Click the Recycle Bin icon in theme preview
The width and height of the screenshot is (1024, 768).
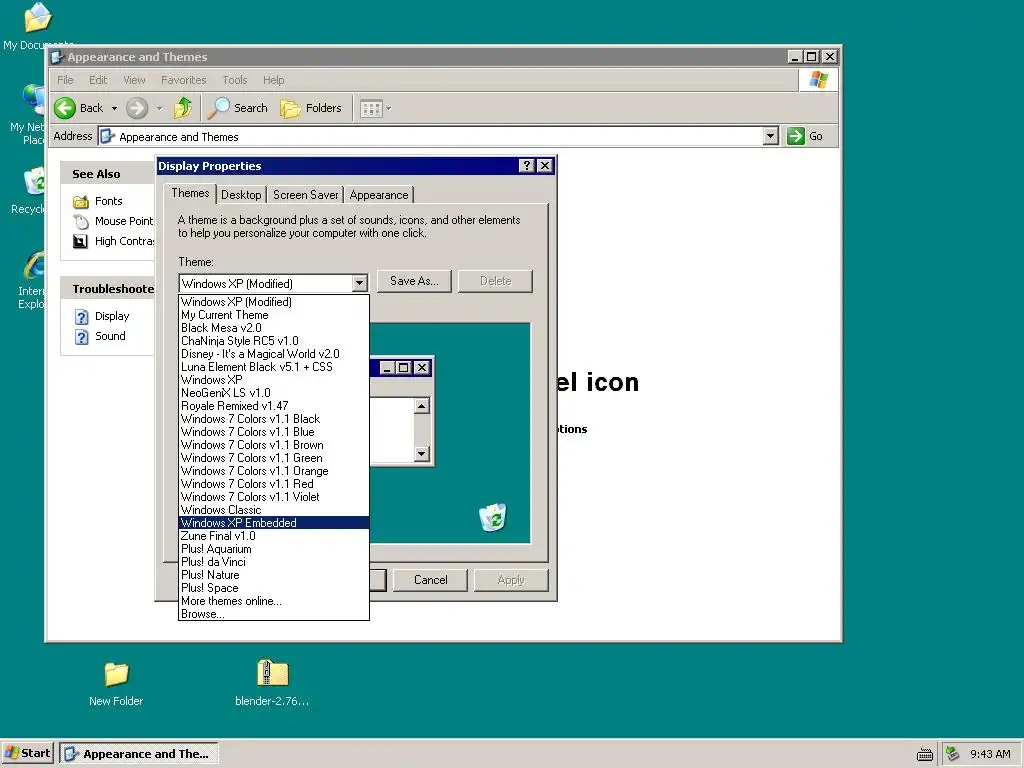[x=492, y=517]
